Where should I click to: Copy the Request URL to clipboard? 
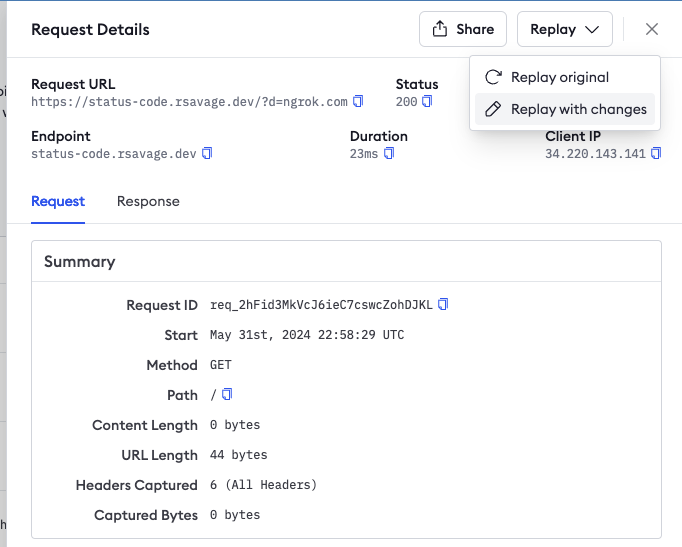click(358, 102)
